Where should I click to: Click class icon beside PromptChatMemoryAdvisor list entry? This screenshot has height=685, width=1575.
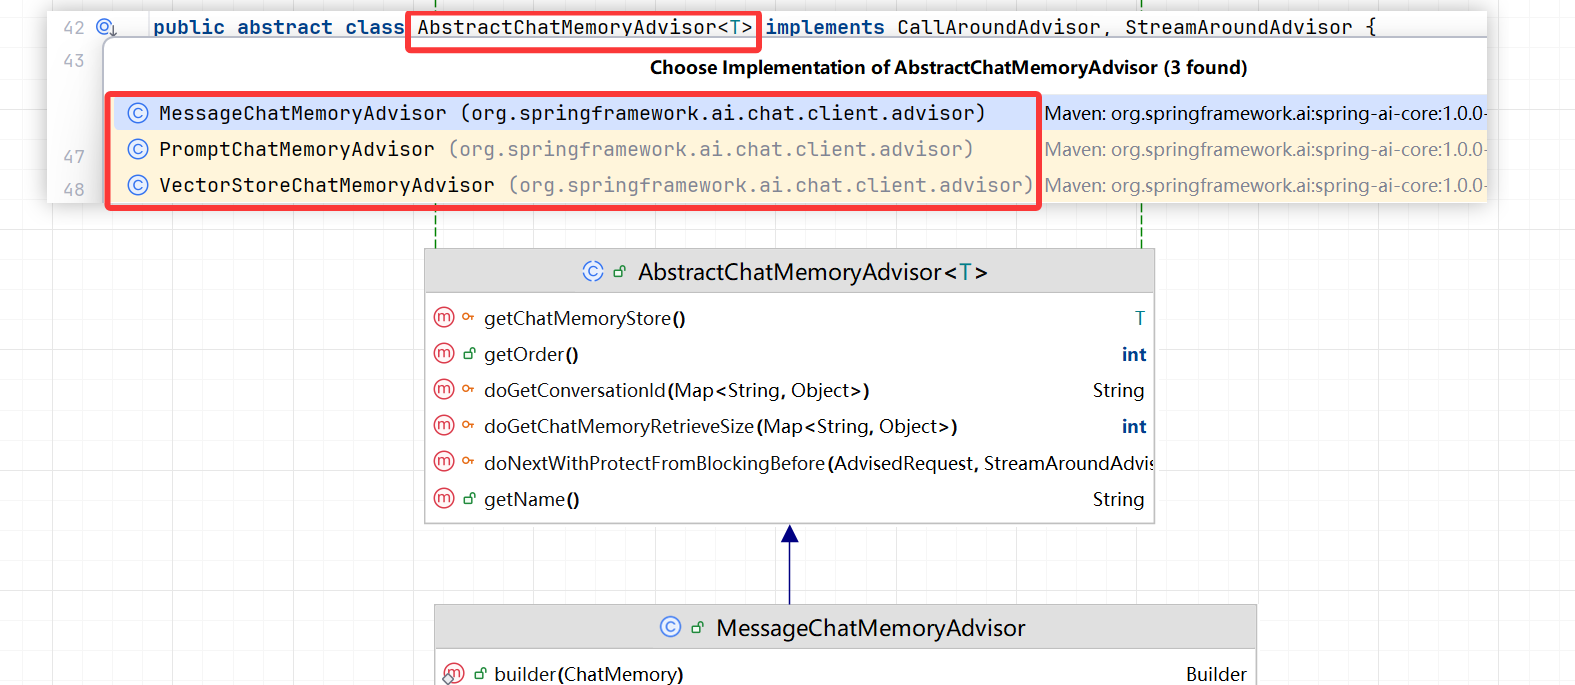pyautogui.click(x=138, y=149)
